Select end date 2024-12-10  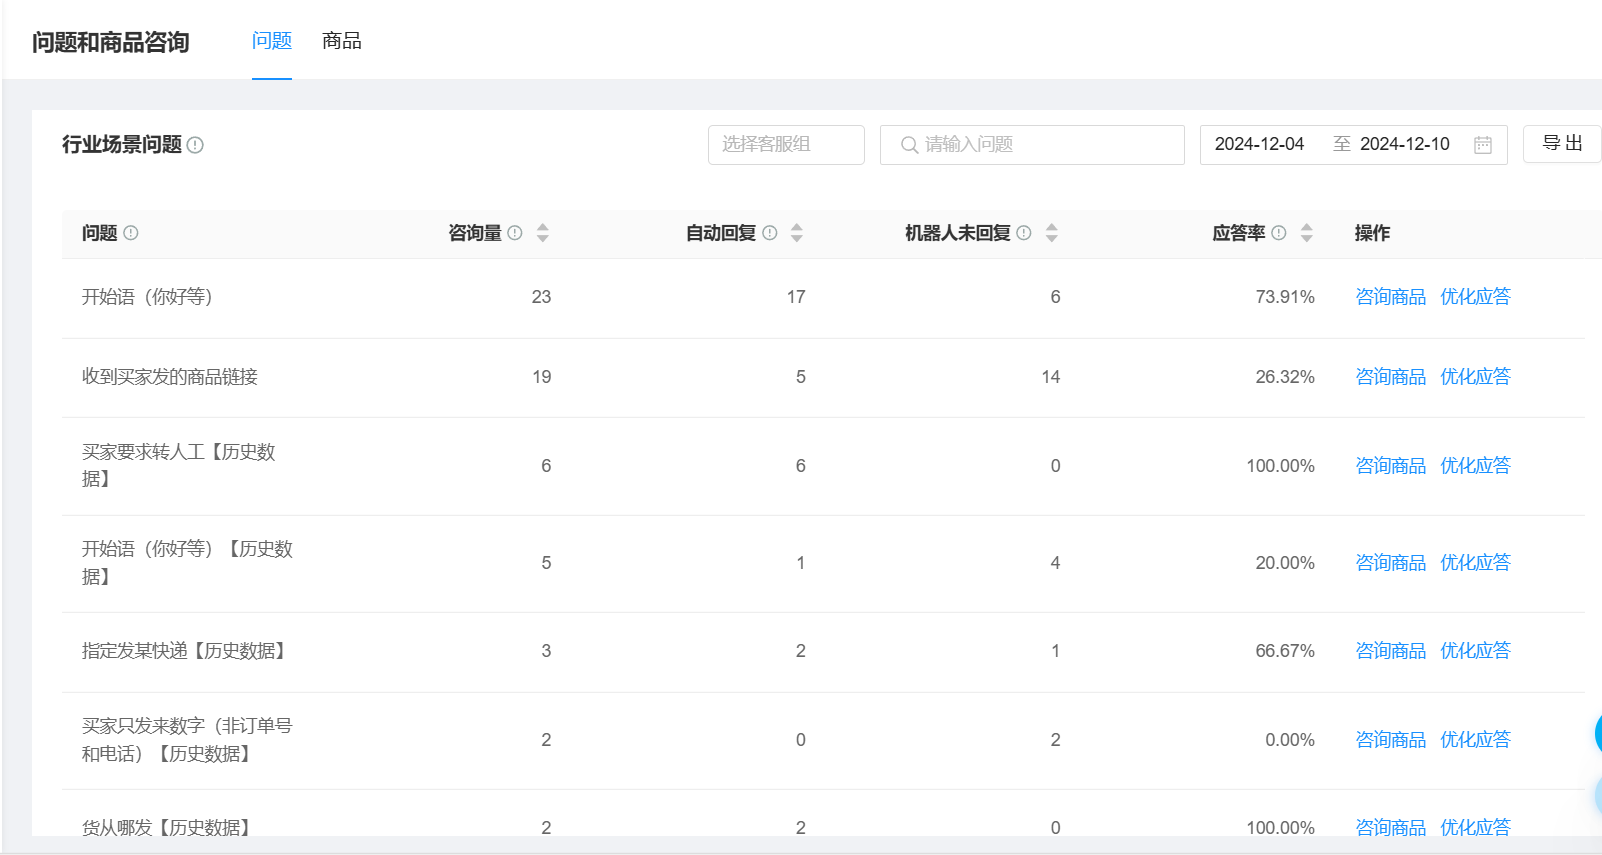[x=1405, y=144]
